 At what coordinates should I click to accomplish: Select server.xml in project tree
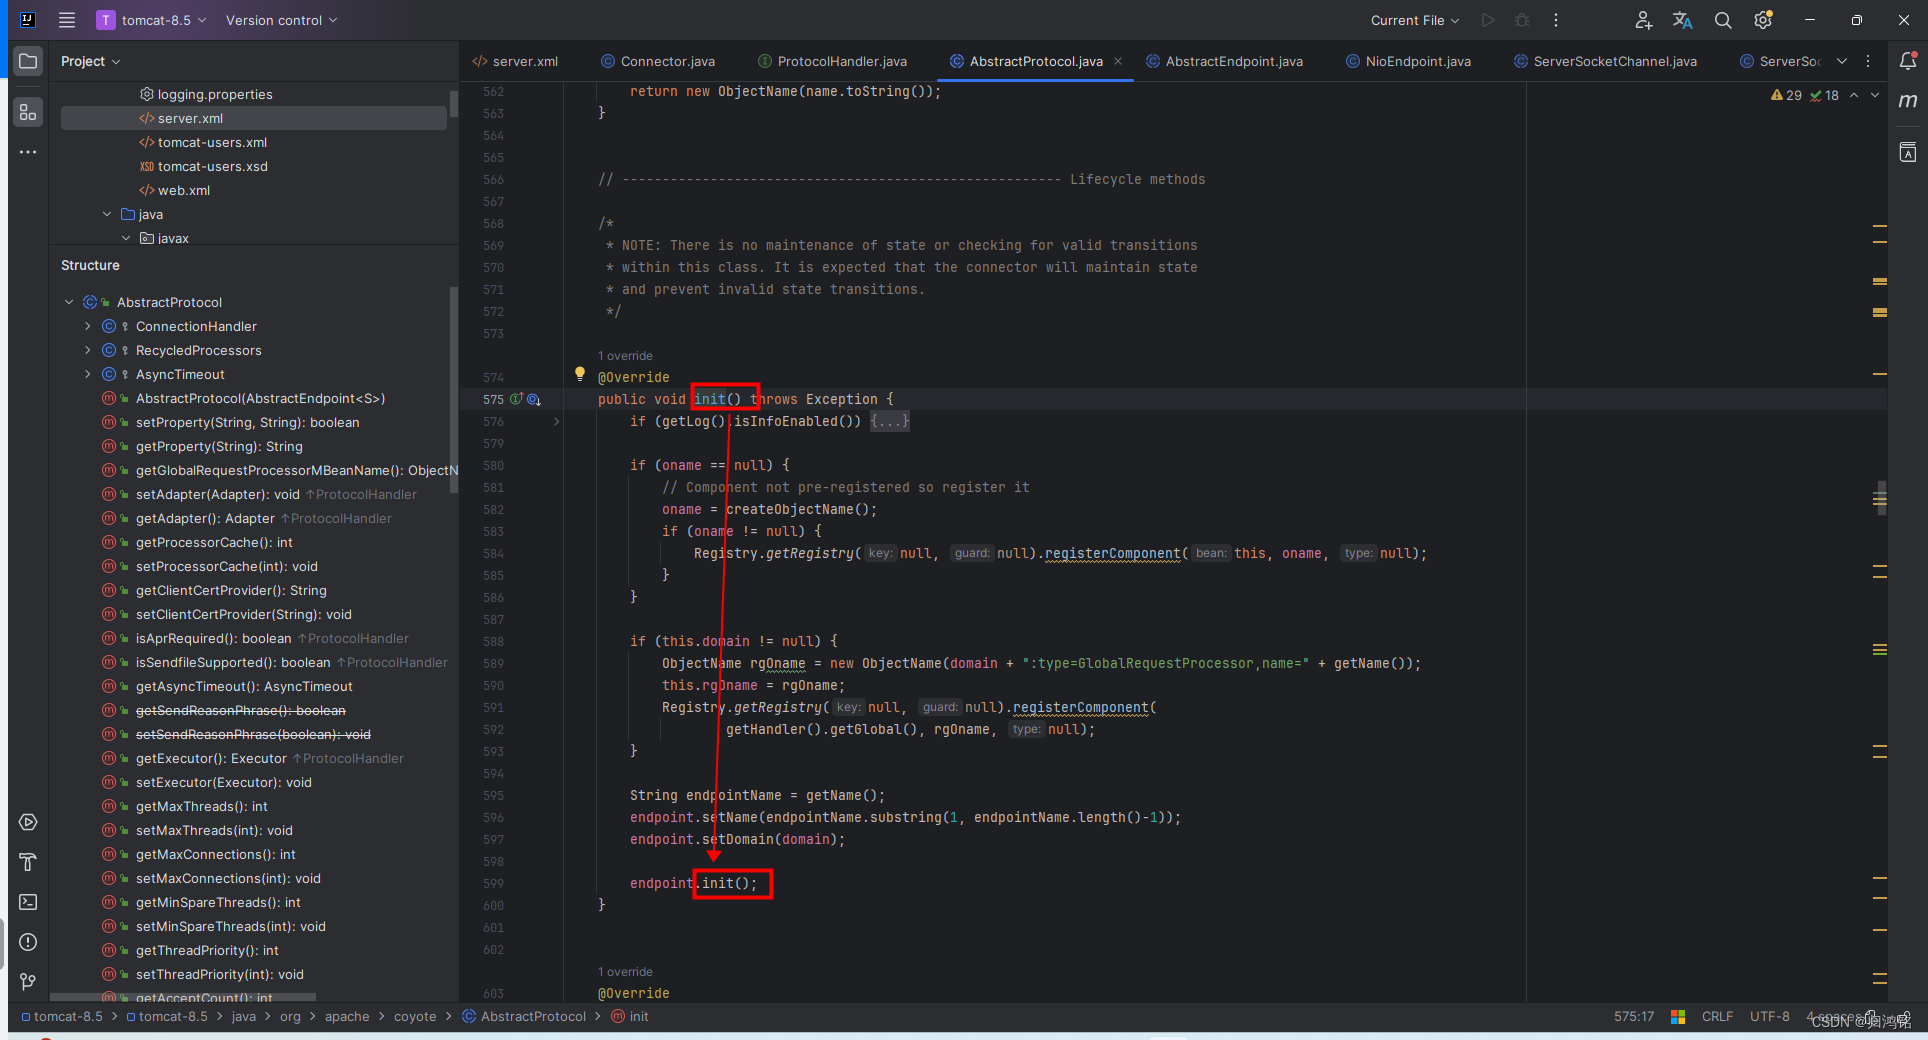(x=254, y=118)
